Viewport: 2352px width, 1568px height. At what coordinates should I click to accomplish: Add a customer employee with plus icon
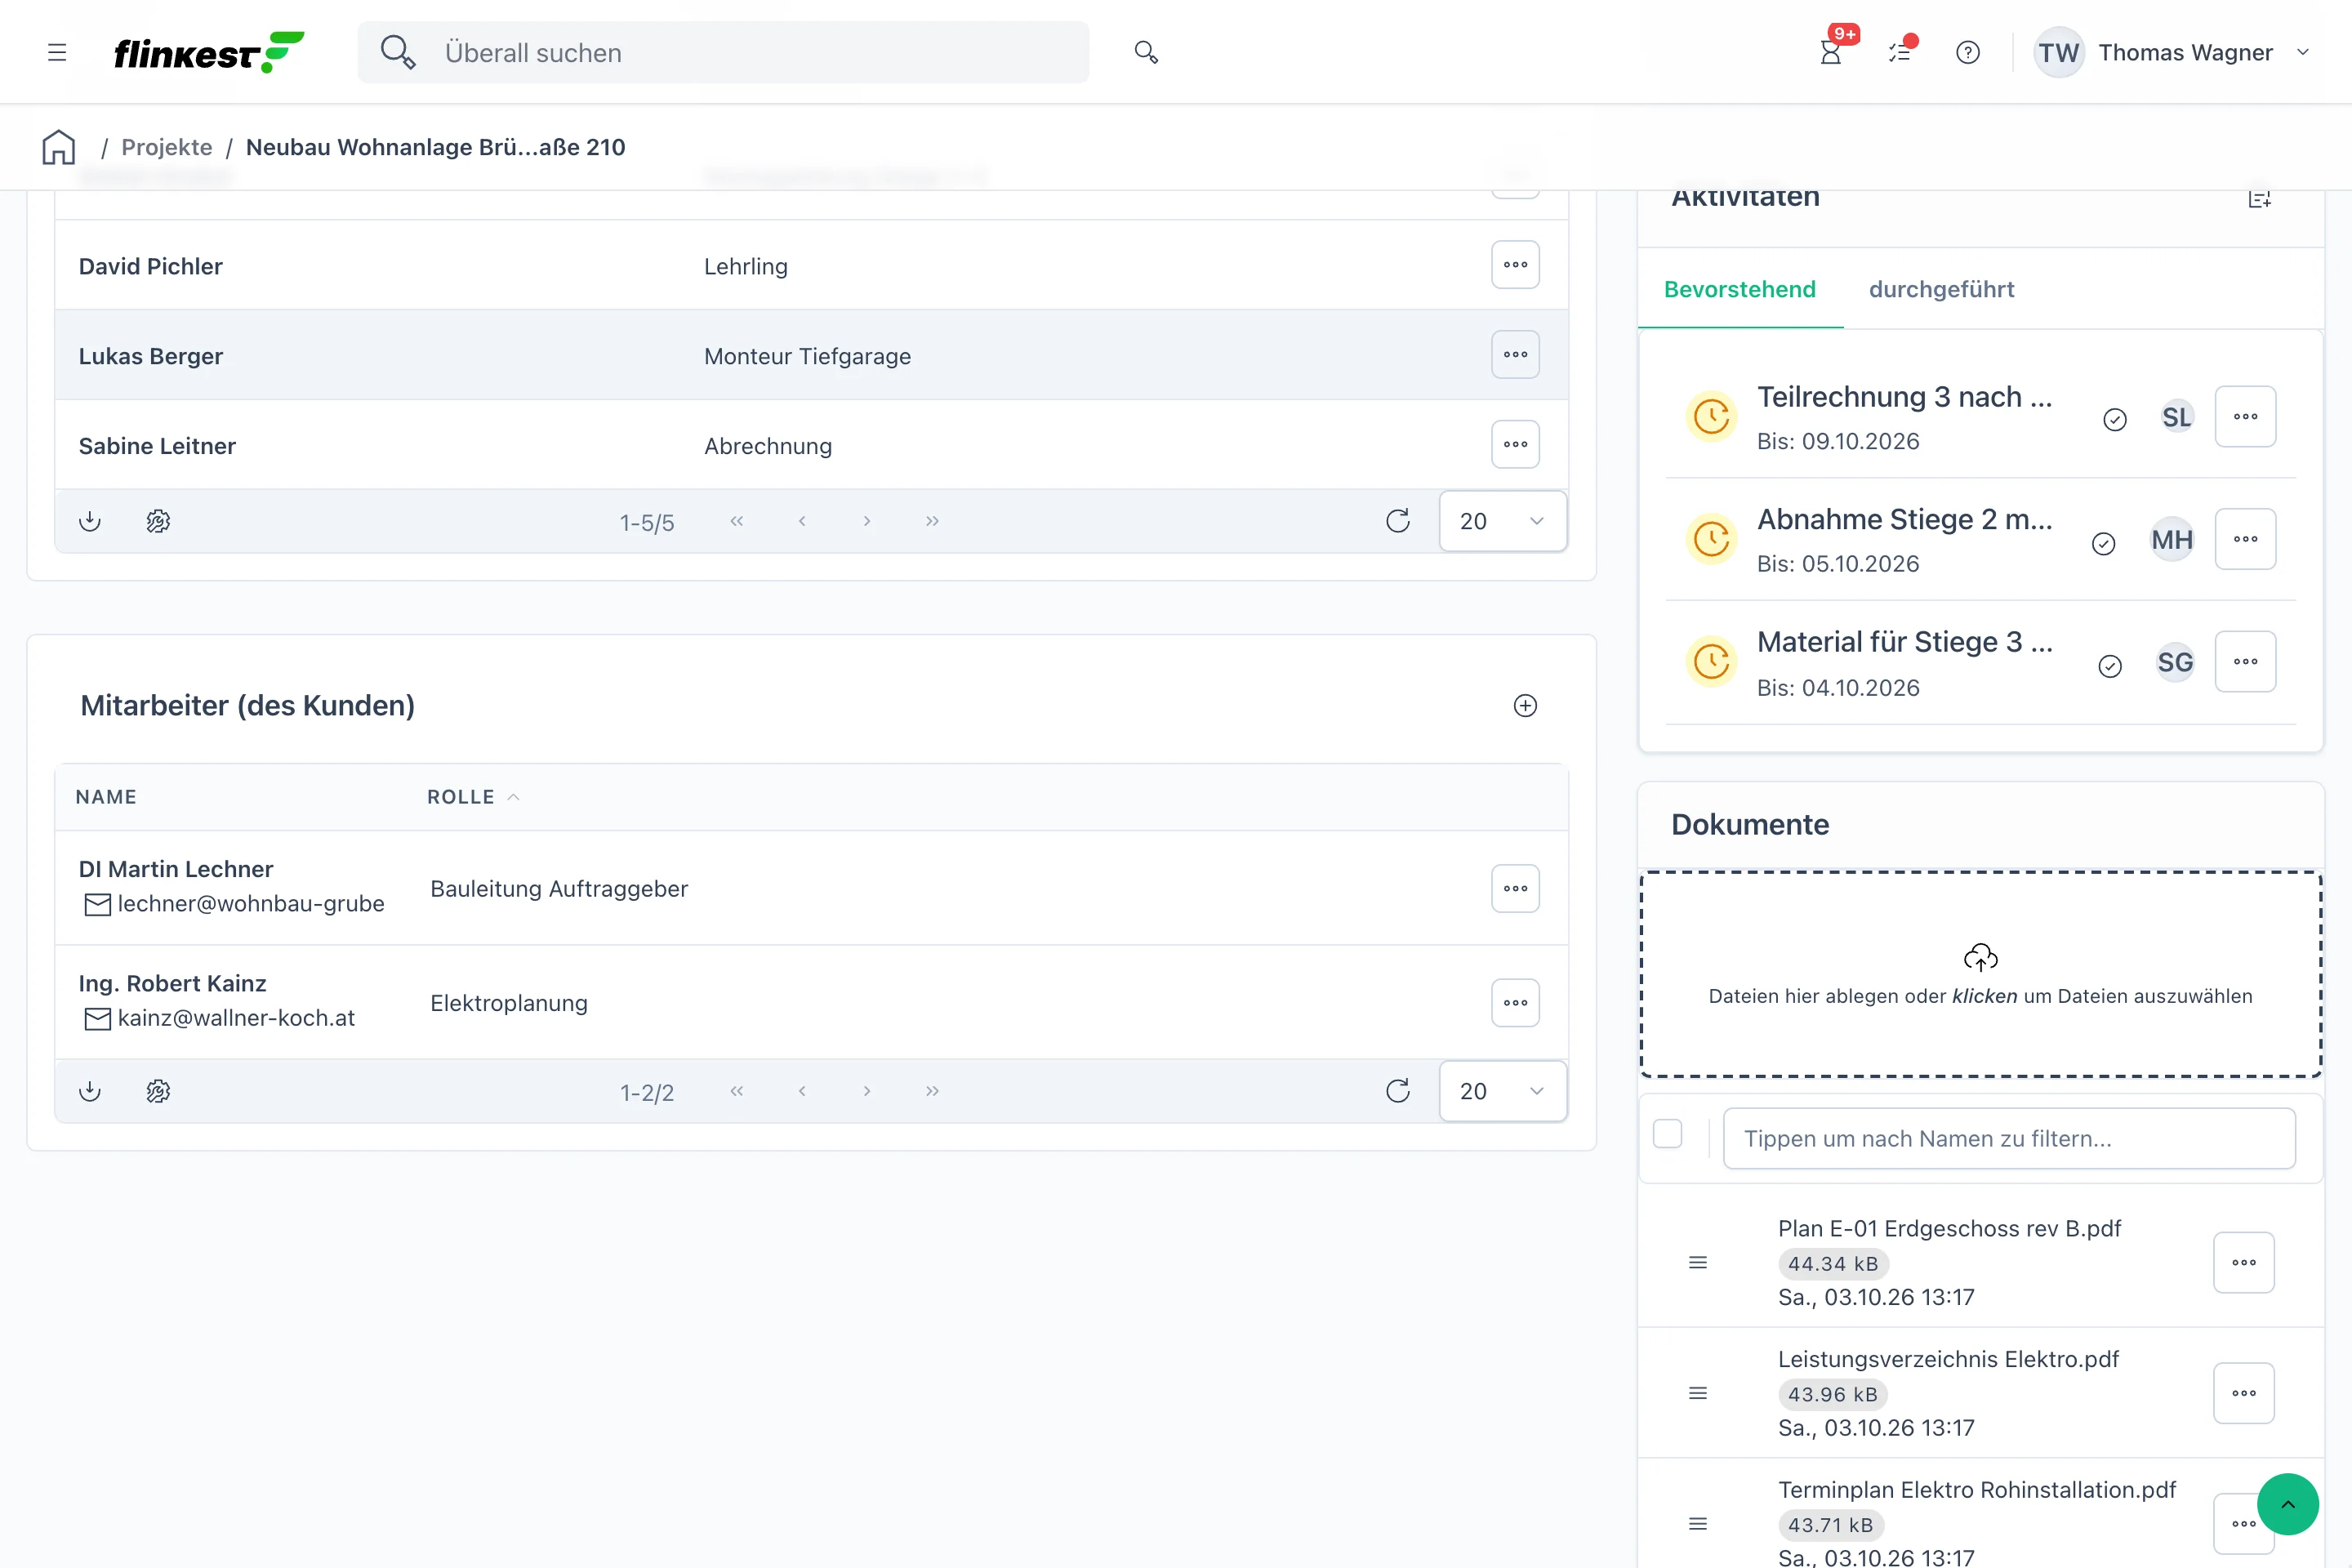(1525, 706)
